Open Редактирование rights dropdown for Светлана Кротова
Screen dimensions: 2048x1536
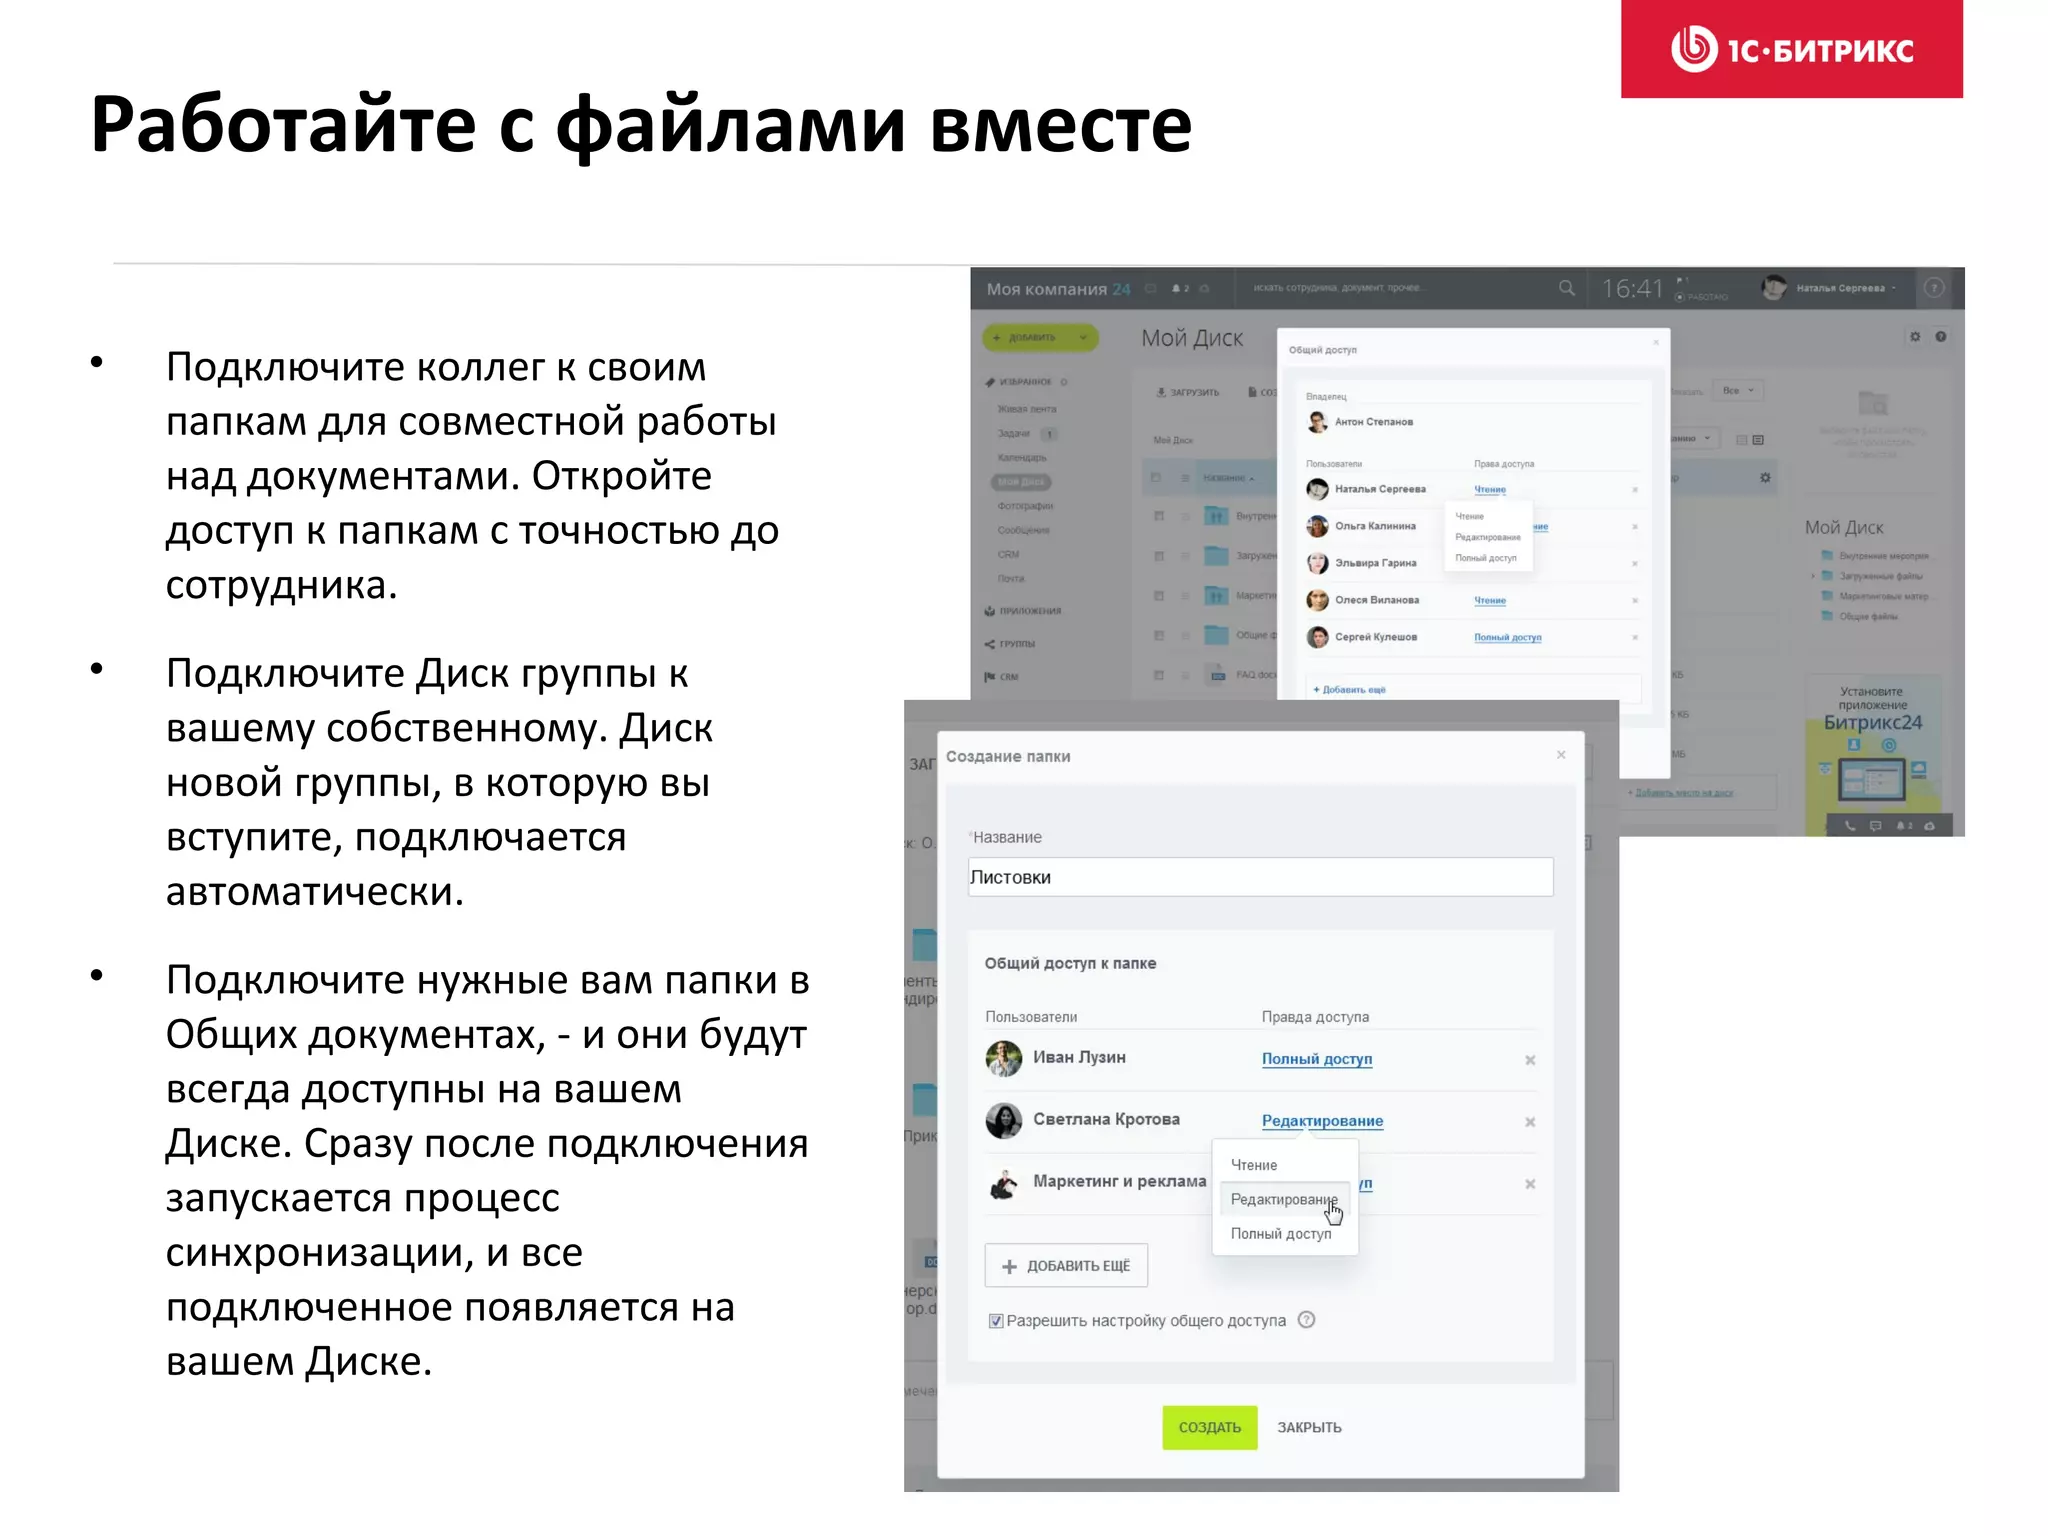(1322, 1121)
